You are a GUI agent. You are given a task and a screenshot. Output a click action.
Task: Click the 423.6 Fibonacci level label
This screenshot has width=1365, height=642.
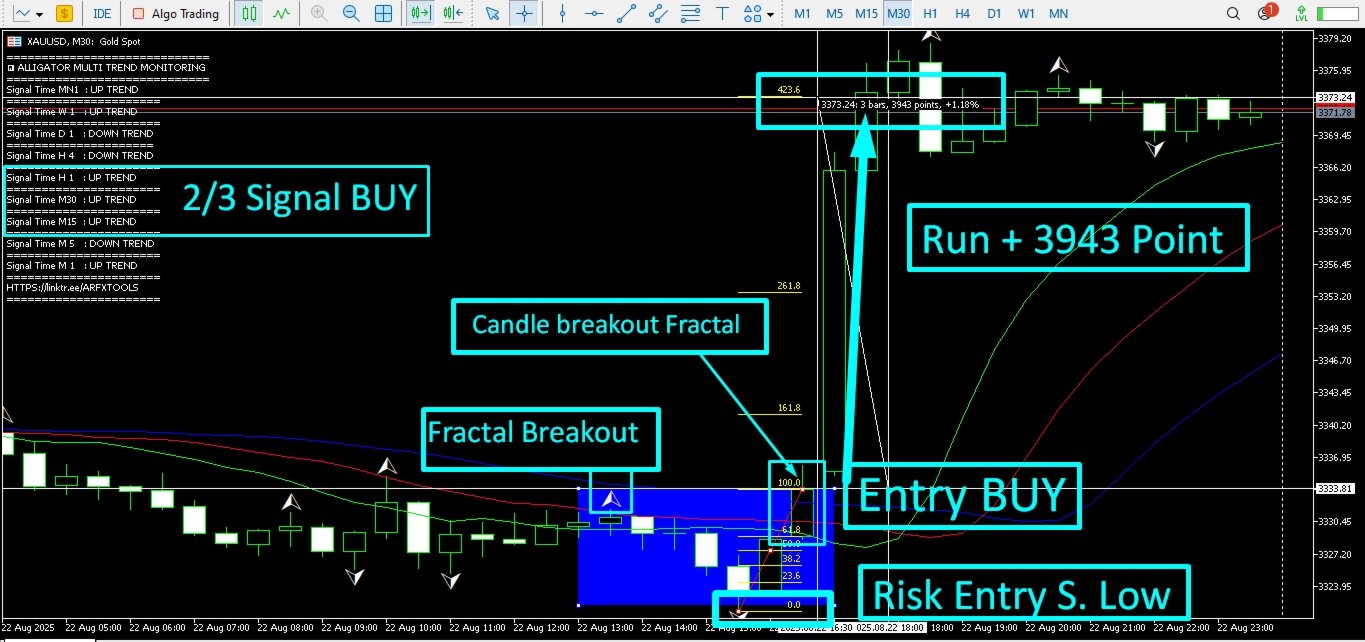788,90
